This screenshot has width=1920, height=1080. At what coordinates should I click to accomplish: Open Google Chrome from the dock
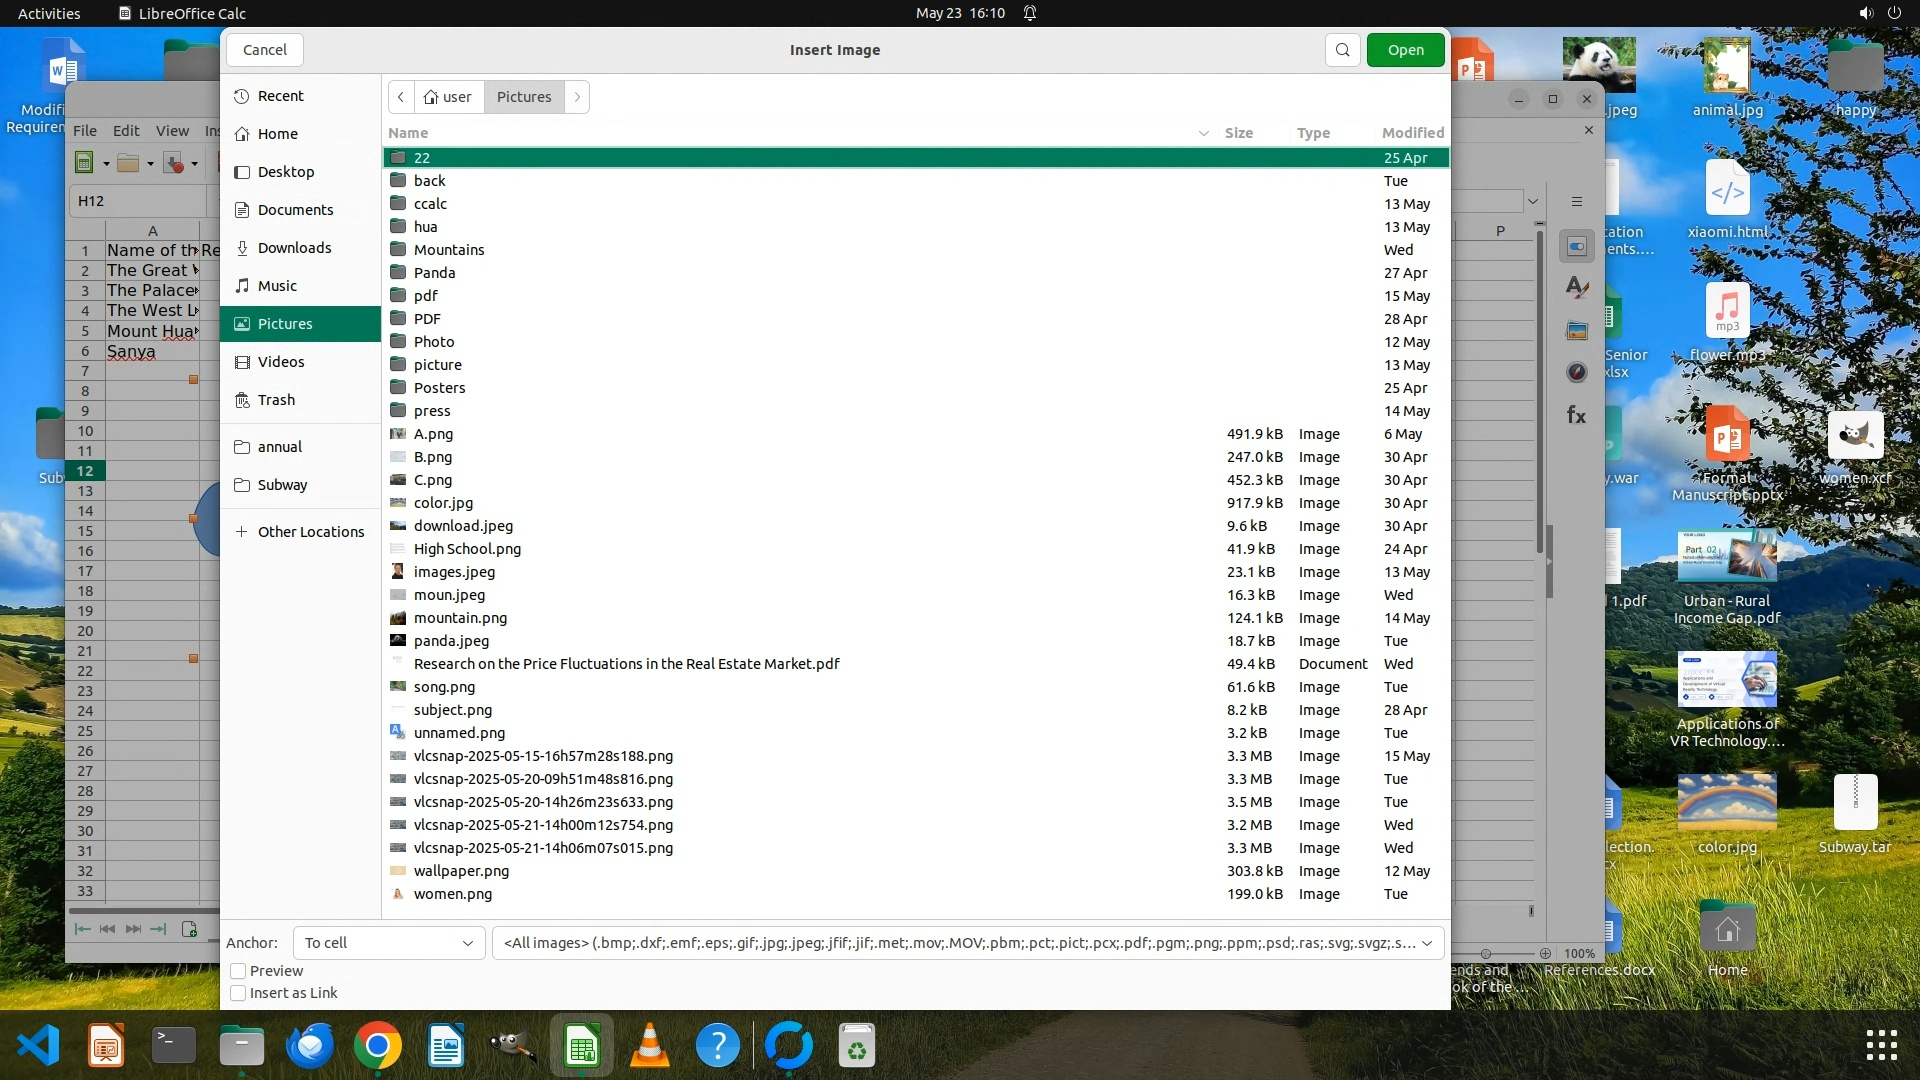(x=377, y=1047)
